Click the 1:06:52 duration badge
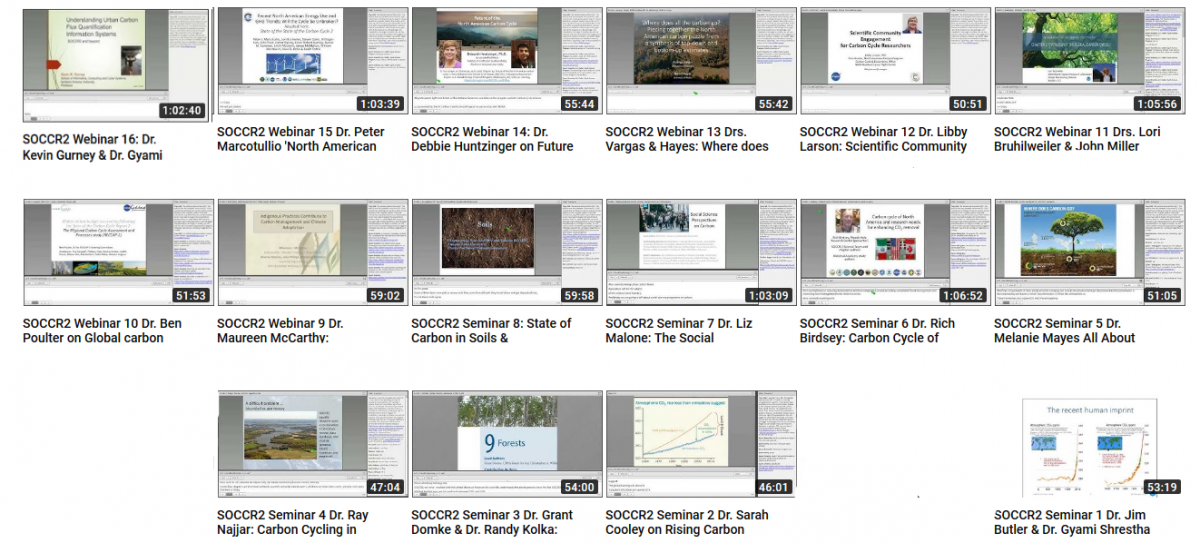The image size is (1200, 543). point(962,296)
